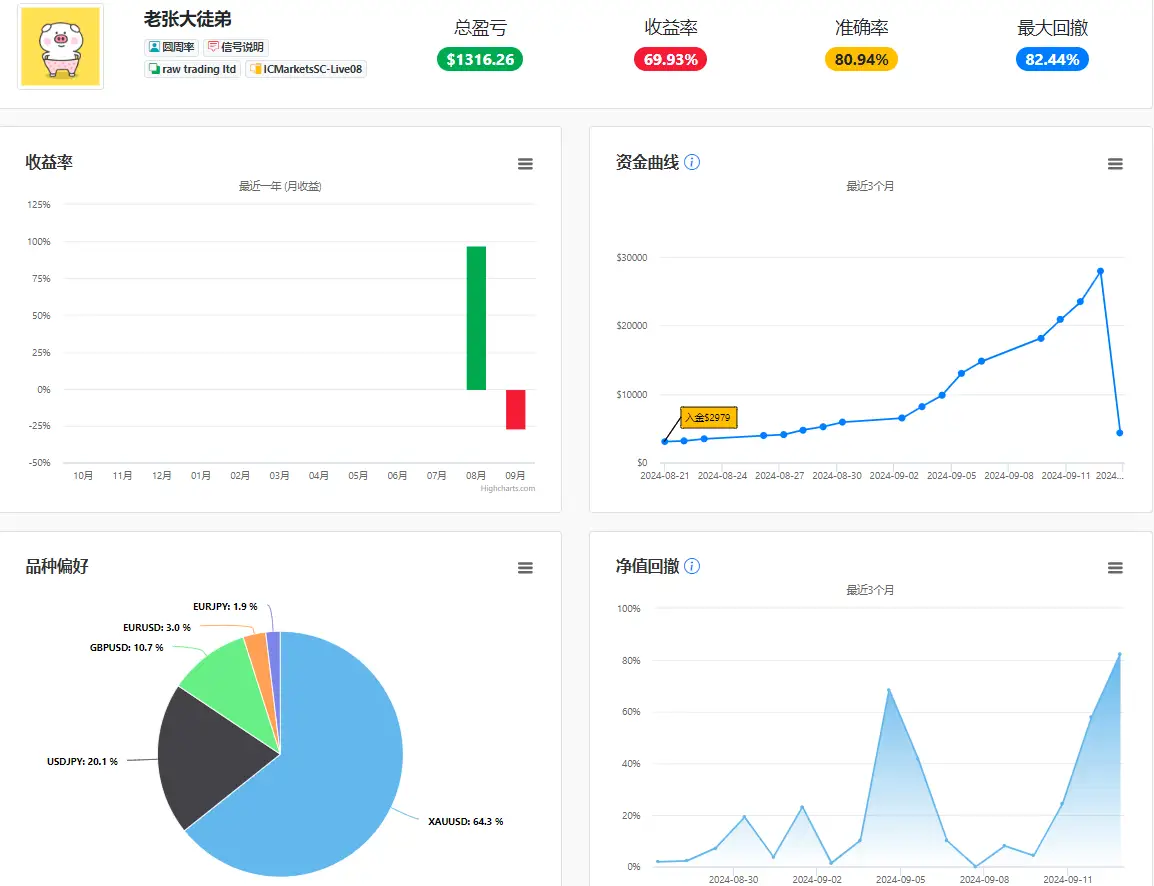Click the peak data point on 资金曲线

[x=1100, y=272]
